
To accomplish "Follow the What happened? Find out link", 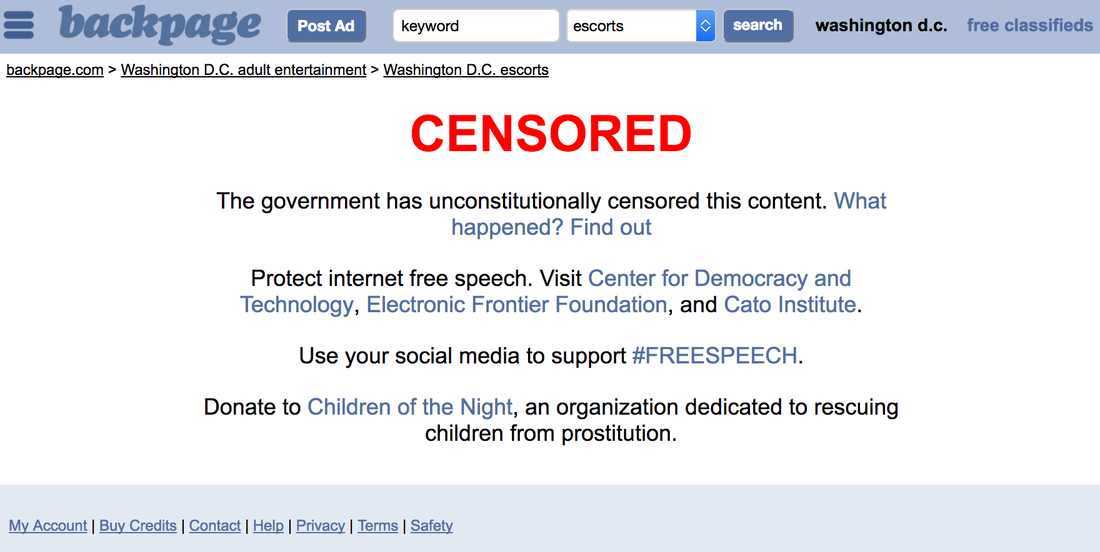I will point(669,214).
